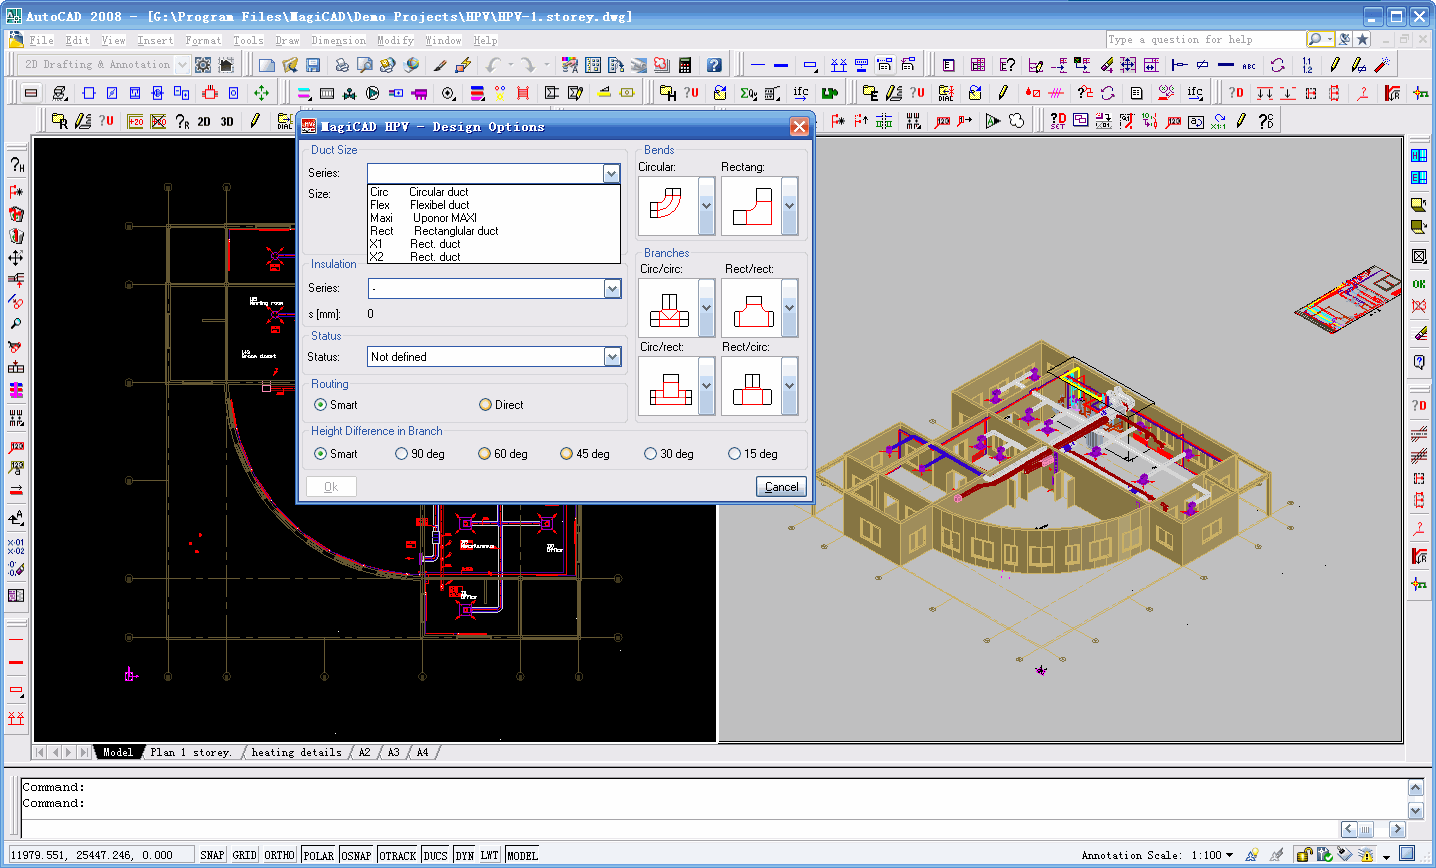Click the green circled play arrow icon

pos(372,93)
